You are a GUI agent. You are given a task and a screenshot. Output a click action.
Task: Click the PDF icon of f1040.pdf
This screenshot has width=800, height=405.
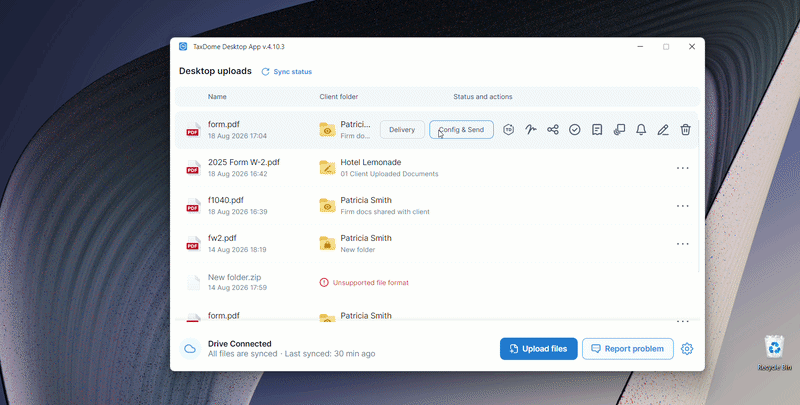click(193, 206)
